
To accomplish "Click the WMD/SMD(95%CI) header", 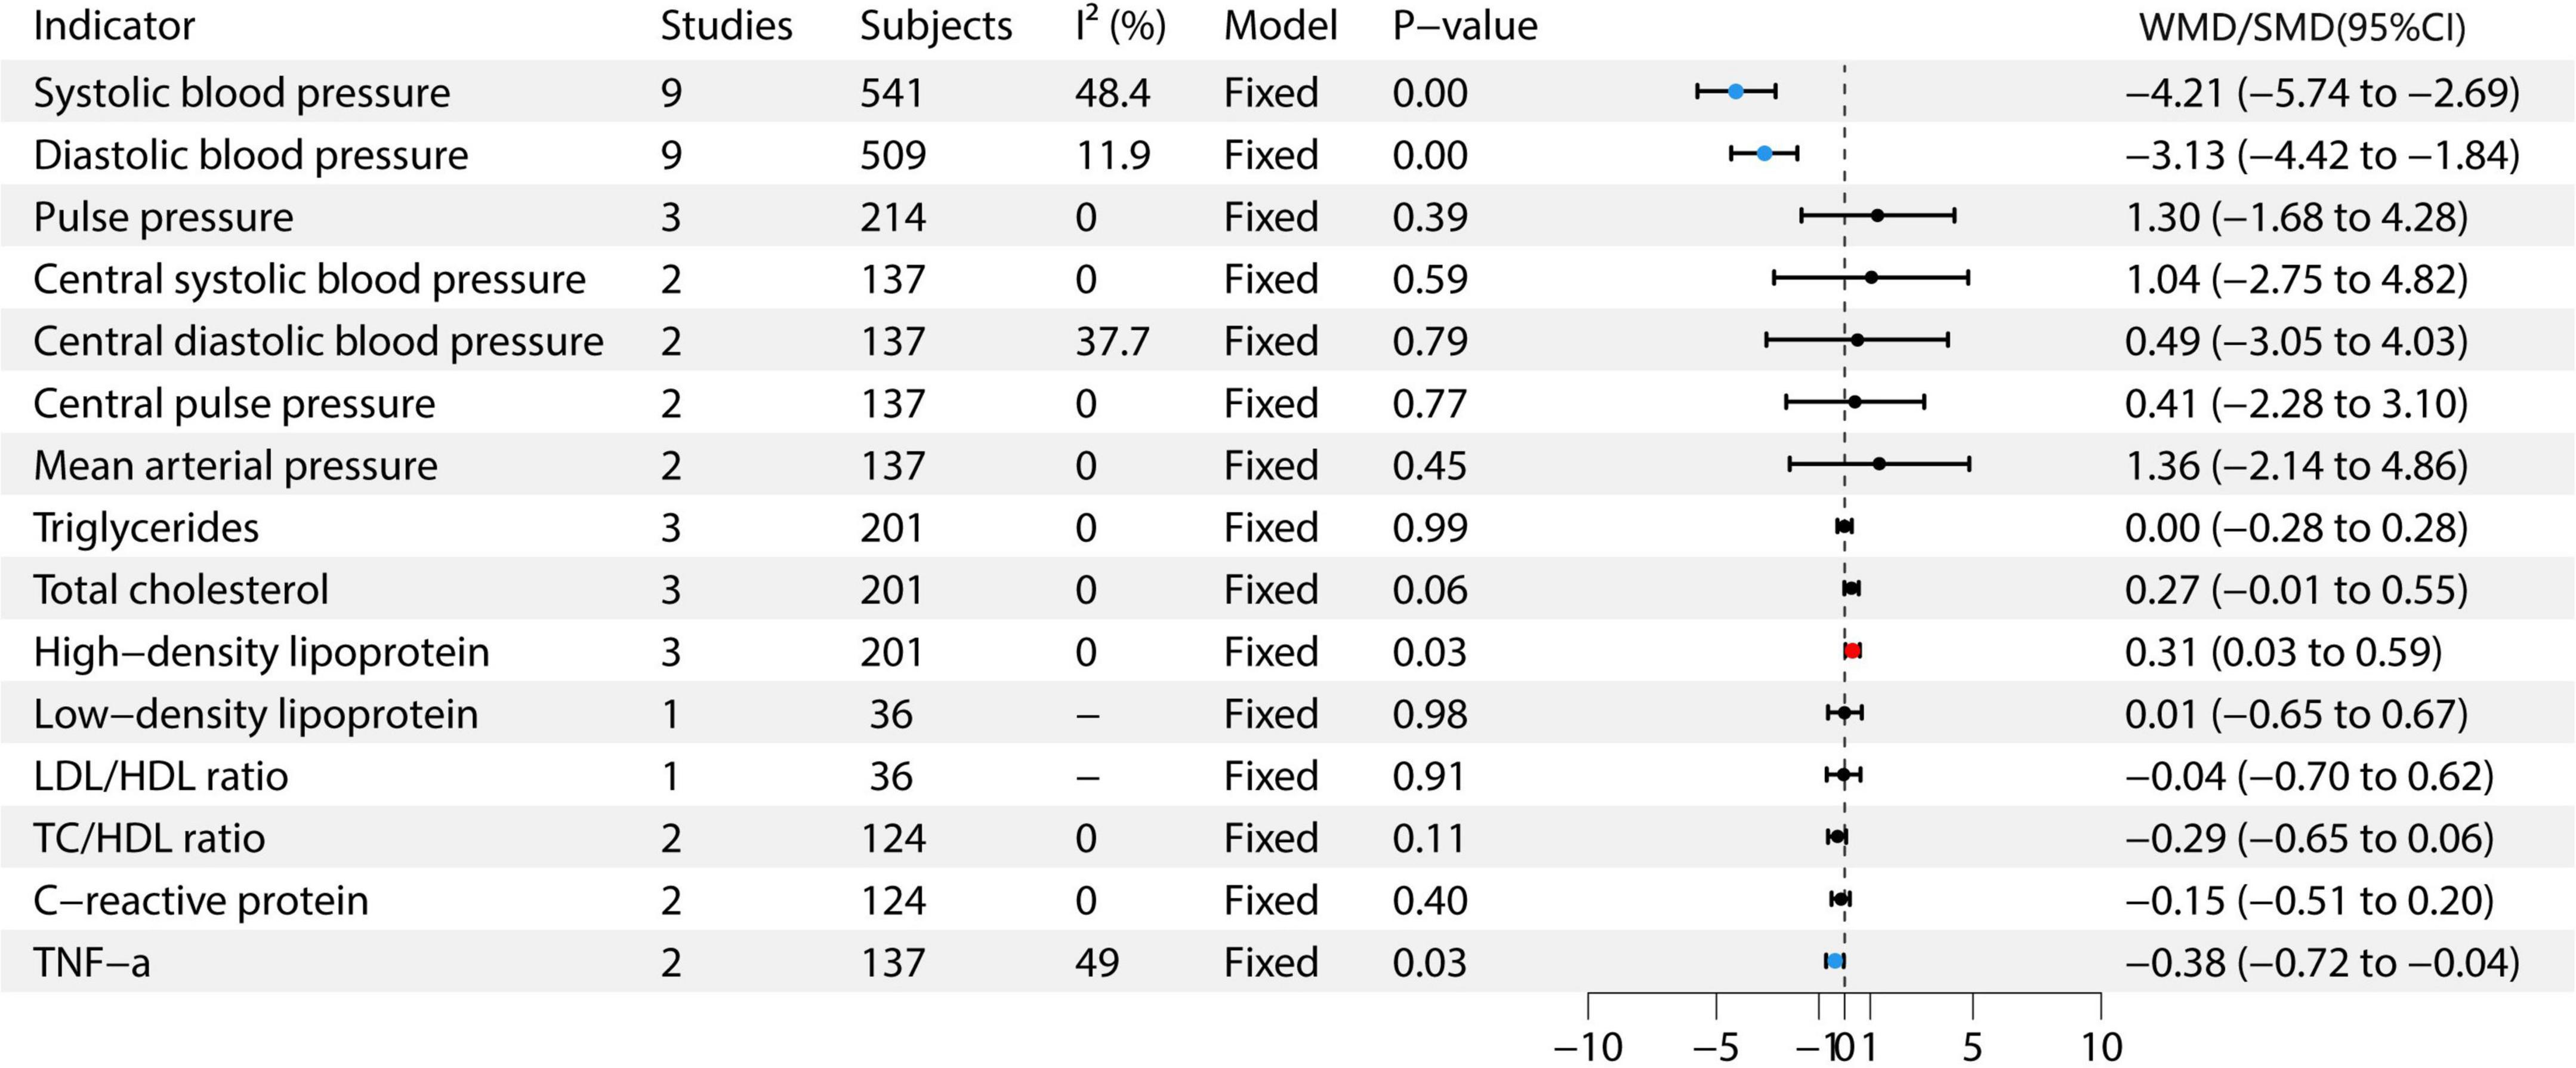I will tap(2302, 28).
